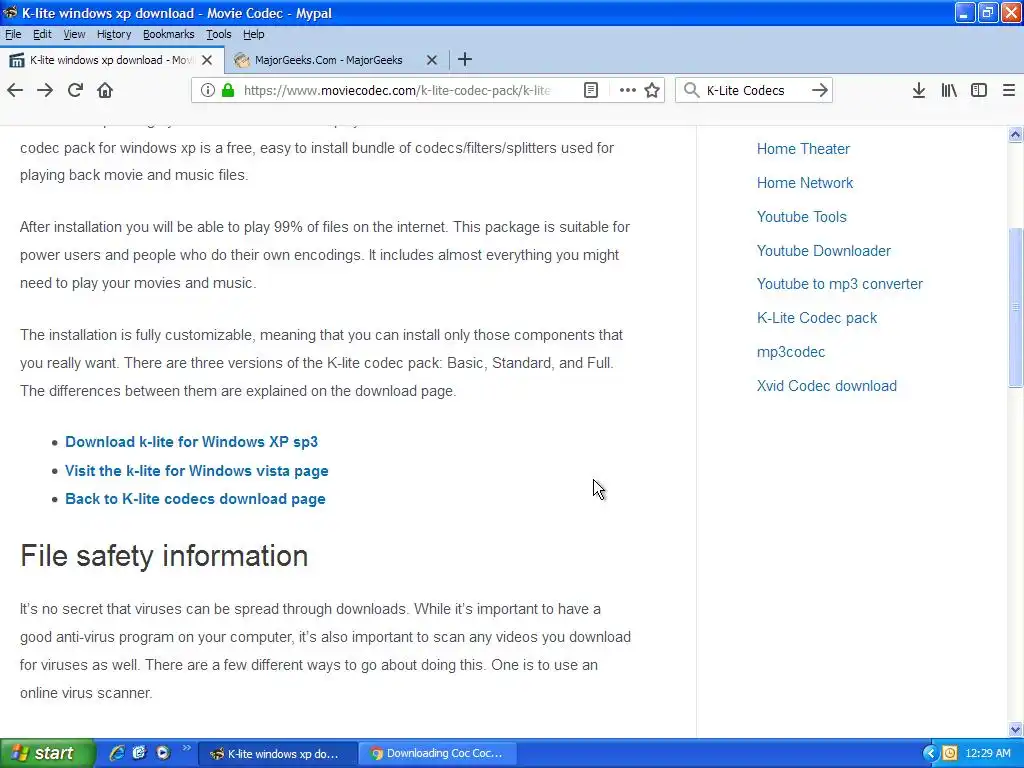The height and width of the screenshot is (768, 1024).
Task: Expand hidden quick launch items chevron
Action: click(186, 748)
